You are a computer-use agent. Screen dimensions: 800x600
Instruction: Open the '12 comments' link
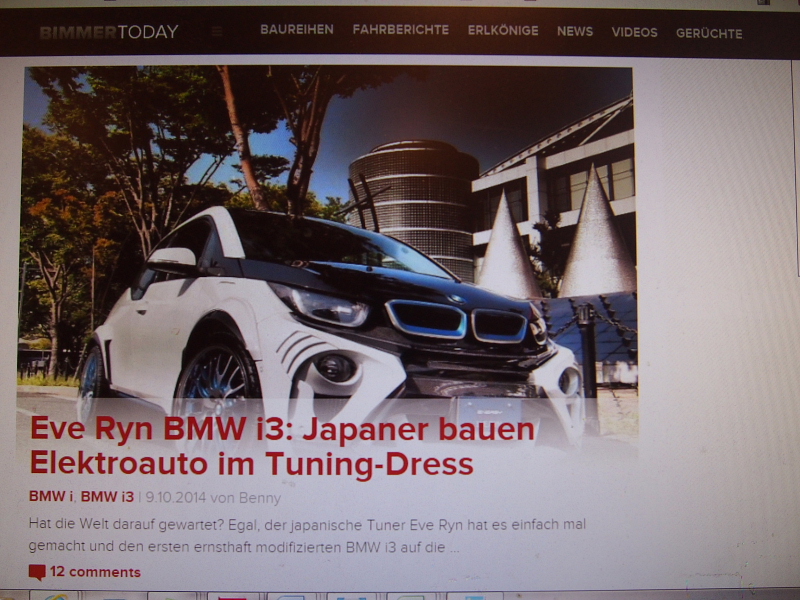tap(95, 572)
